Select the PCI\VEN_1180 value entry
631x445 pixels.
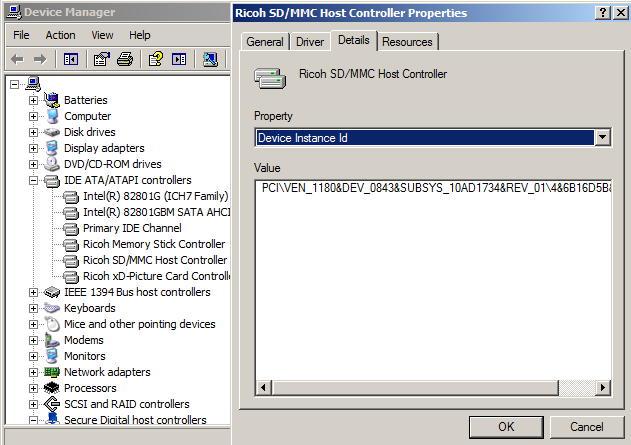coord(436,188)
